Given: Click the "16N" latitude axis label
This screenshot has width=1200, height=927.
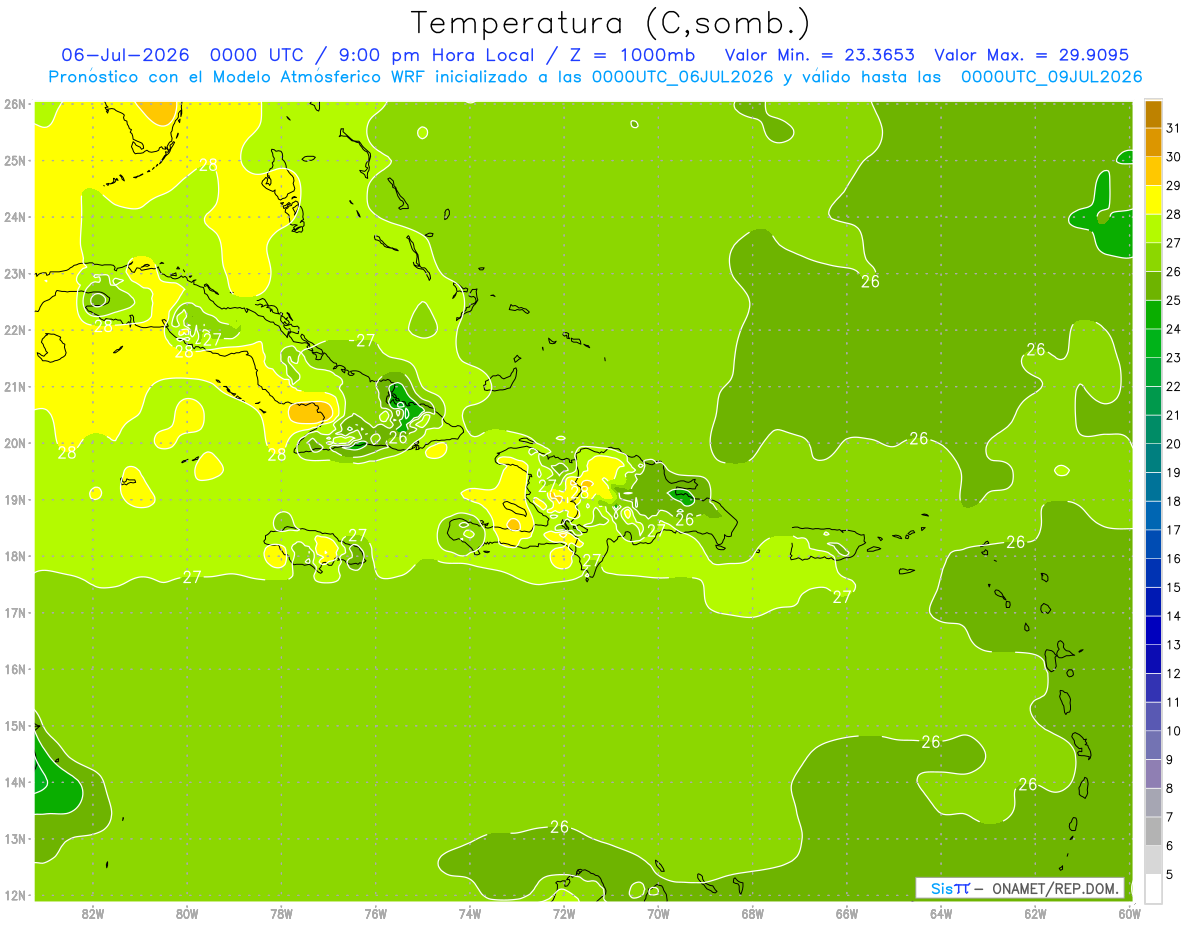Looking at the screenshot, I should (x=14, y=669).
